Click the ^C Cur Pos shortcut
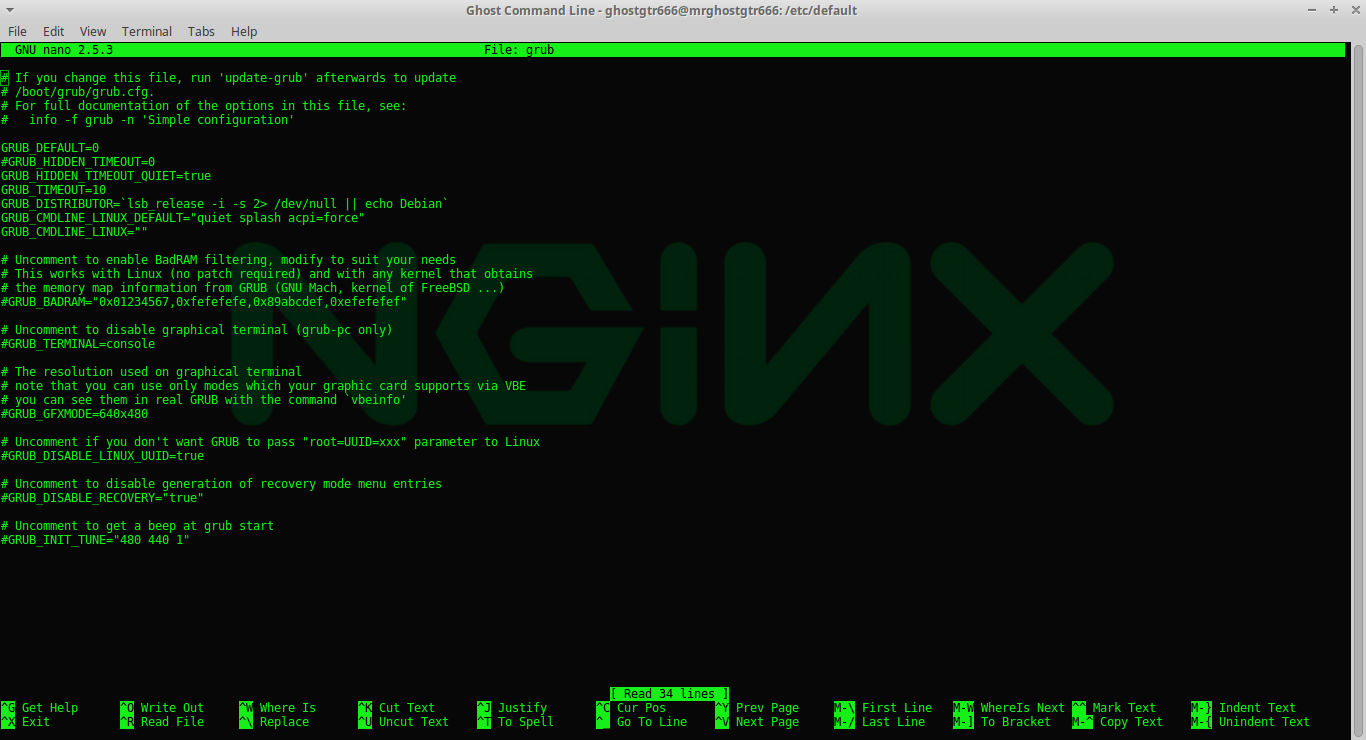 pos(631,708)
